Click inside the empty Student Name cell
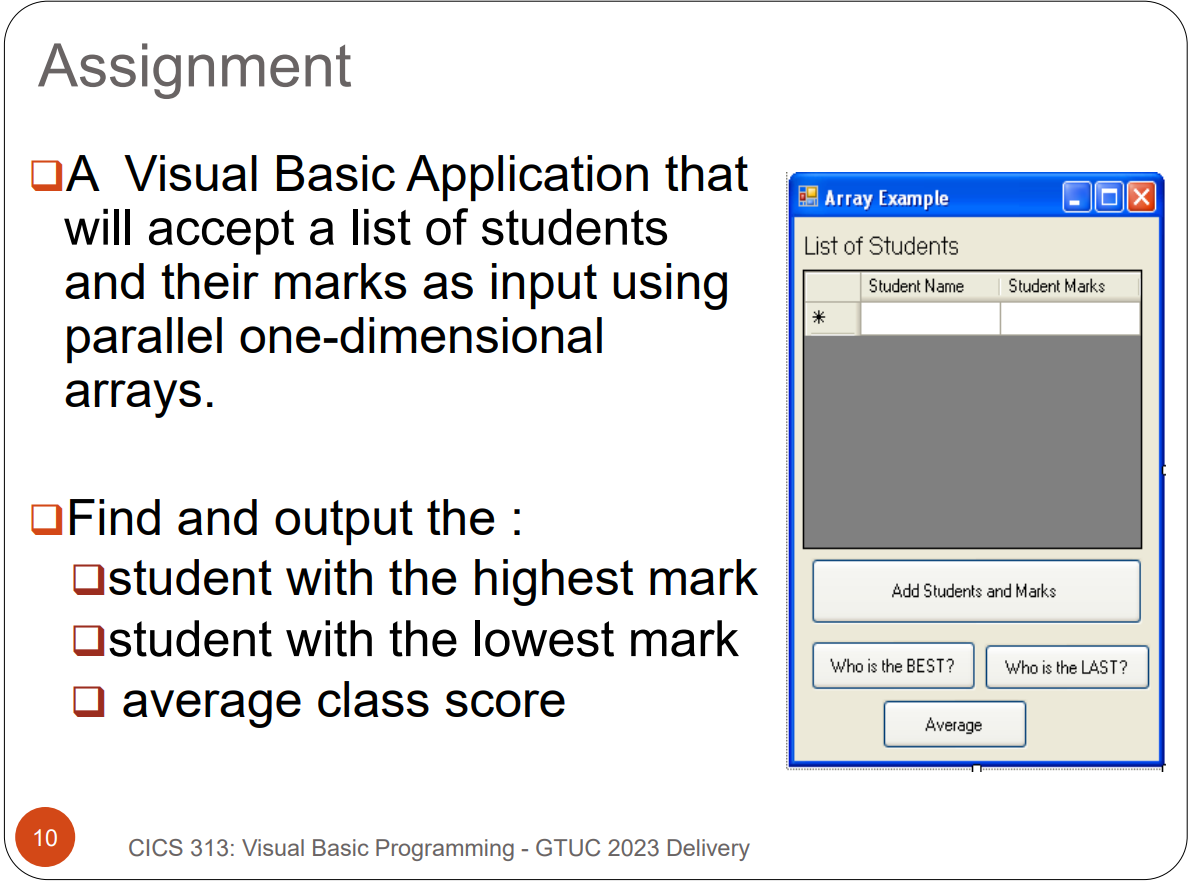 coord(930,317)
